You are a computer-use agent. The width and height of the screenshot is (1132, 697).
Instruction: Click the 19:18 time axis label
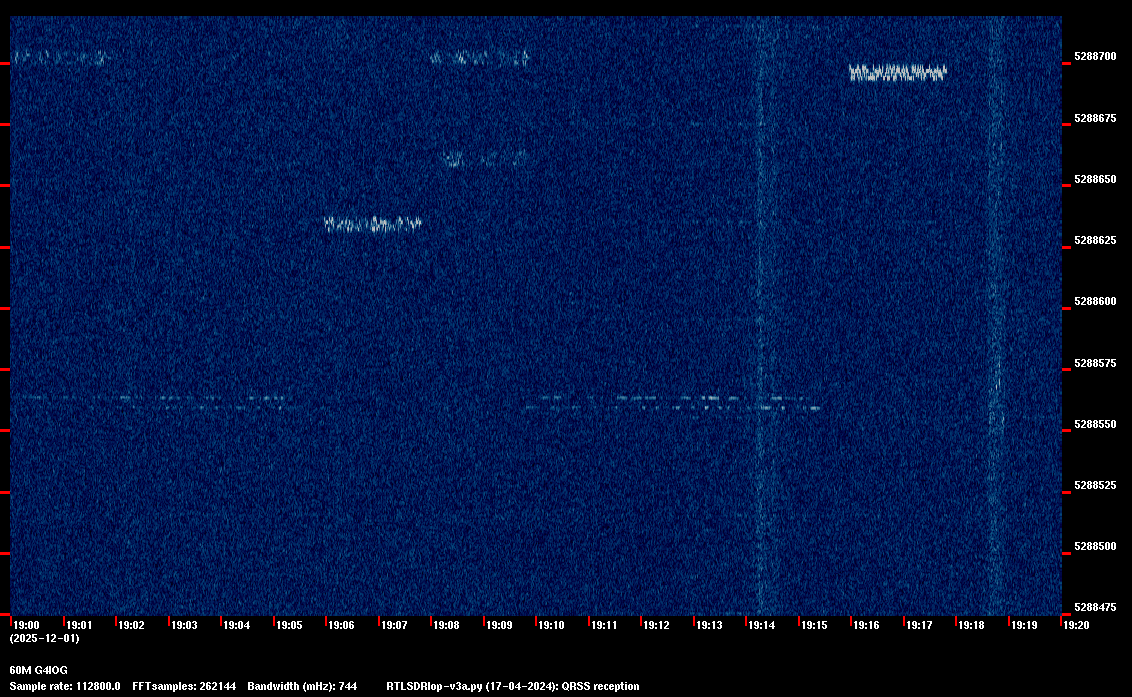click(x=971, y=625)
